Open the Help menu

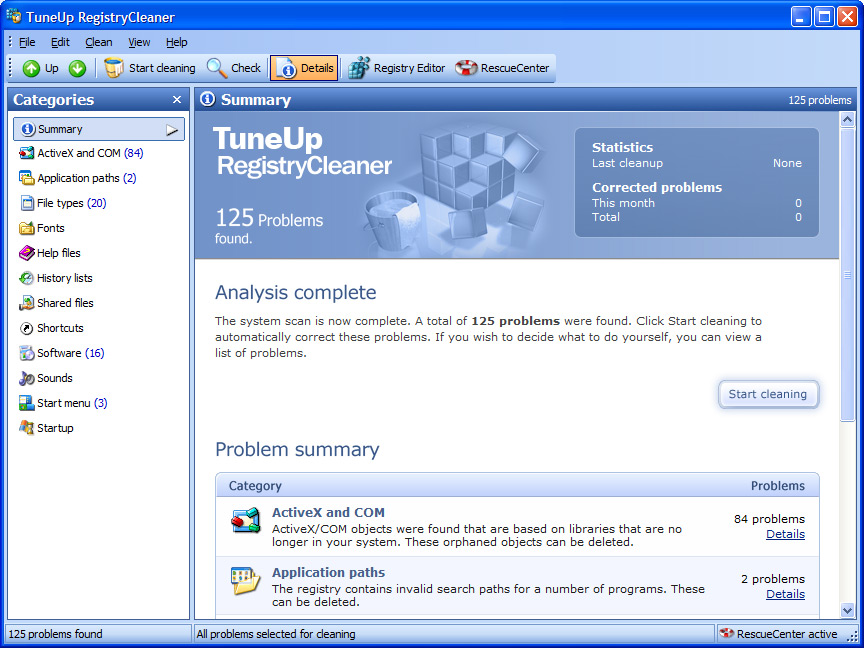coord(176,42)
